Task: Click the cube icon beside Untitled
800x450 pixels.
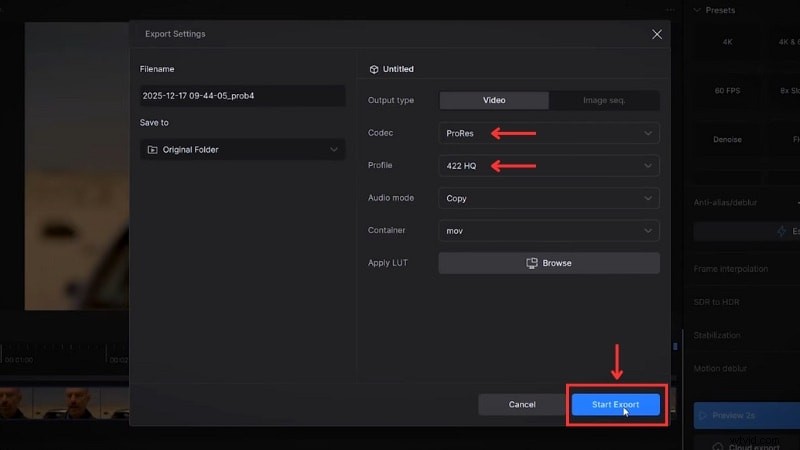Action: click(x=374, y=69)
